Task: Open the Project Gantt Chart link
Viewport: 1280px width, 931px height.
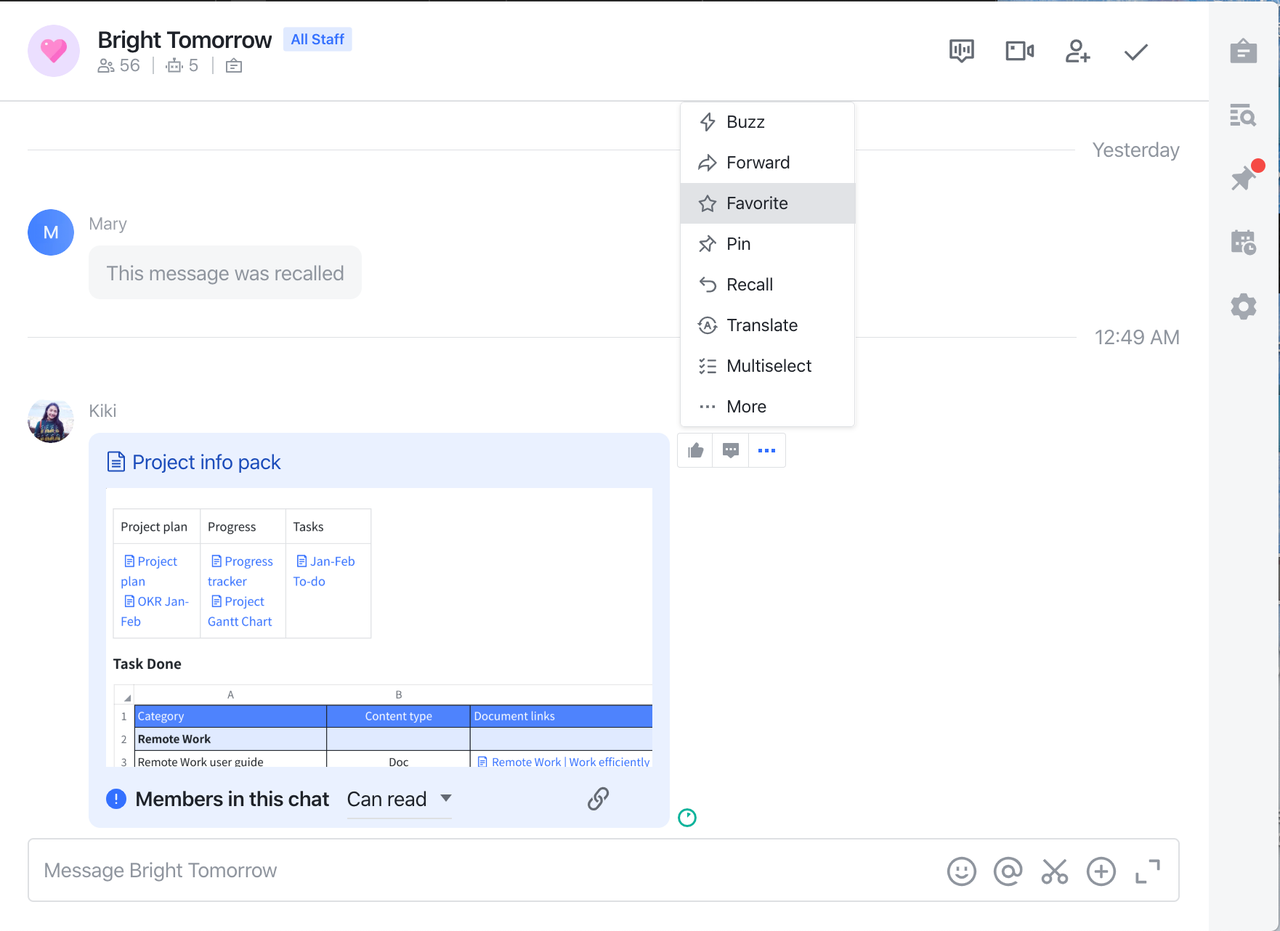Action: [240, 611]
